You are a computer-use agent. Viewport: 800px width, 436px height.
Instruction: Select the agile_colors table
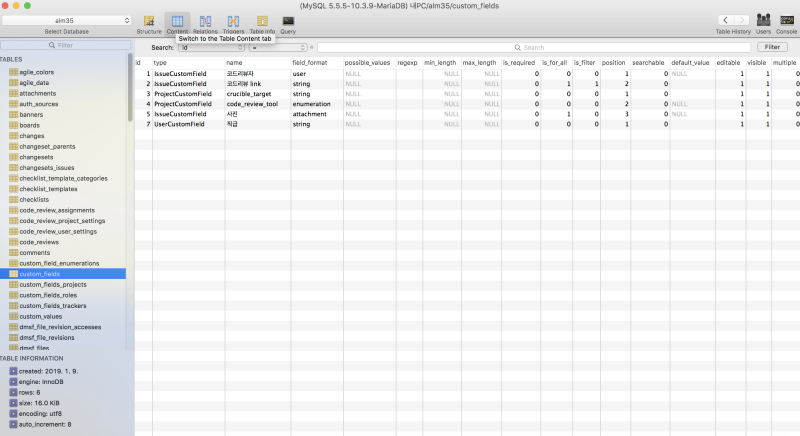coord(37,72)
